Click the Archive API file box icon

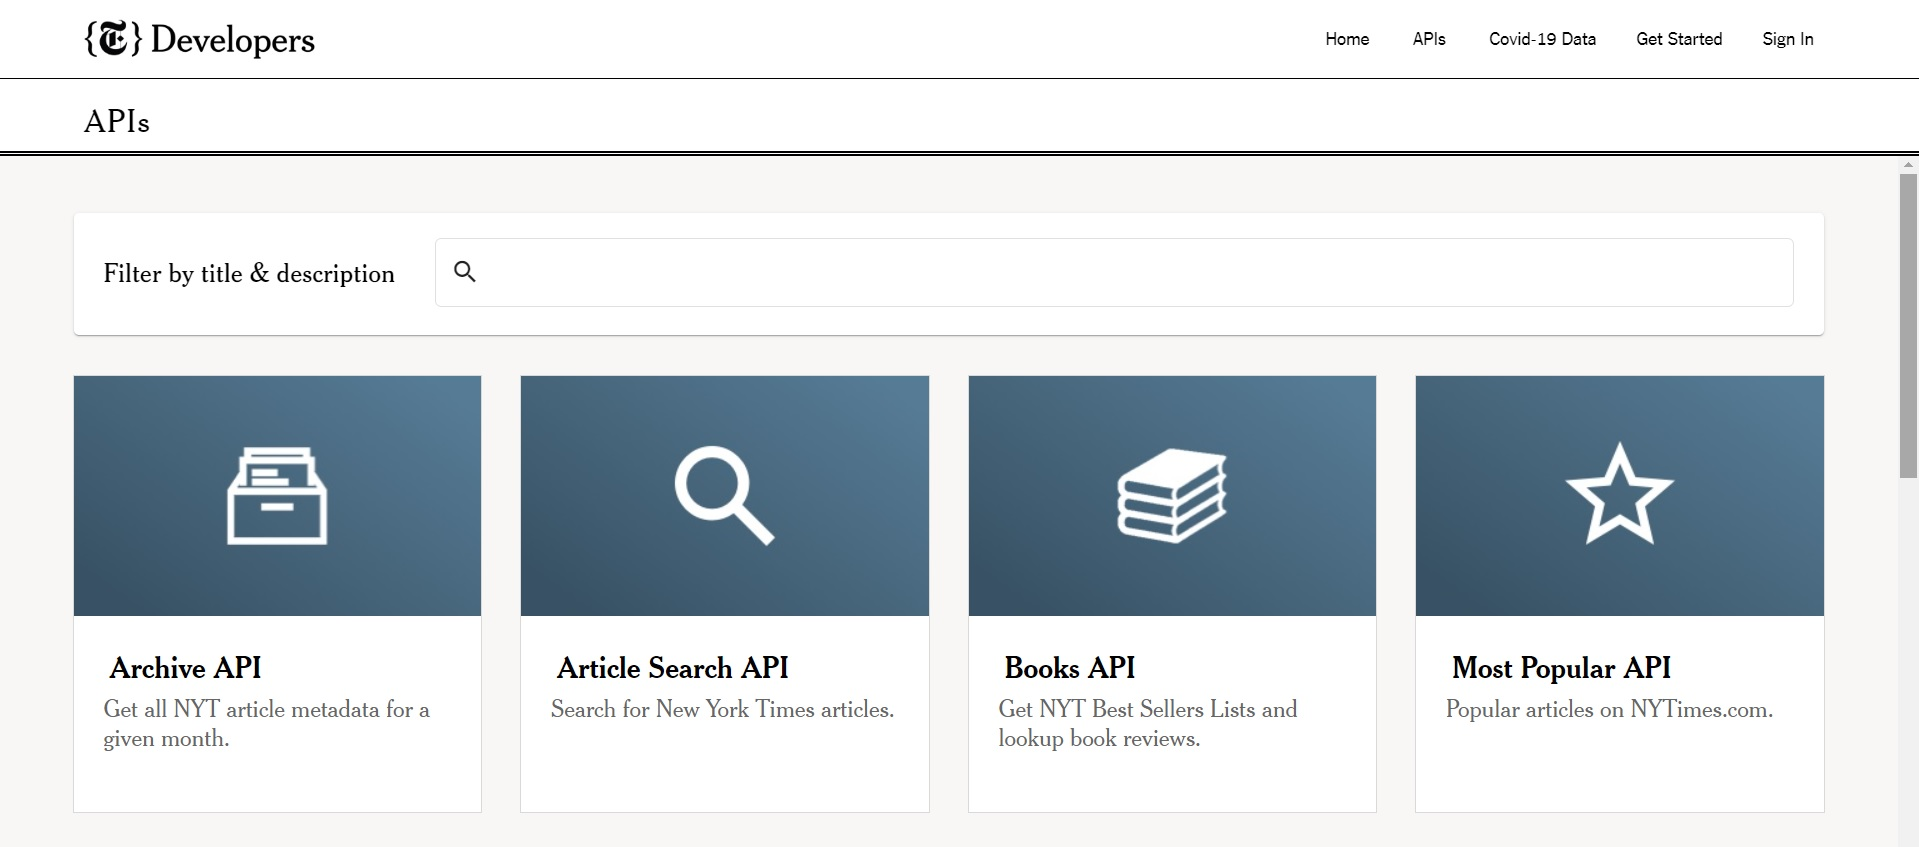tap(277, 496)
